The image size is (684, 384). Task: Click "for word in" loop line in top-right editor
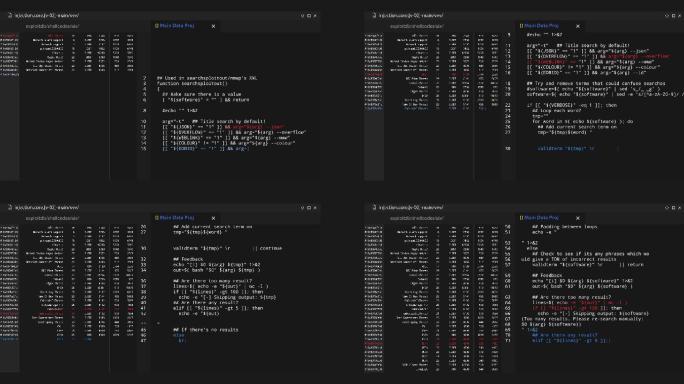[582, 121]
